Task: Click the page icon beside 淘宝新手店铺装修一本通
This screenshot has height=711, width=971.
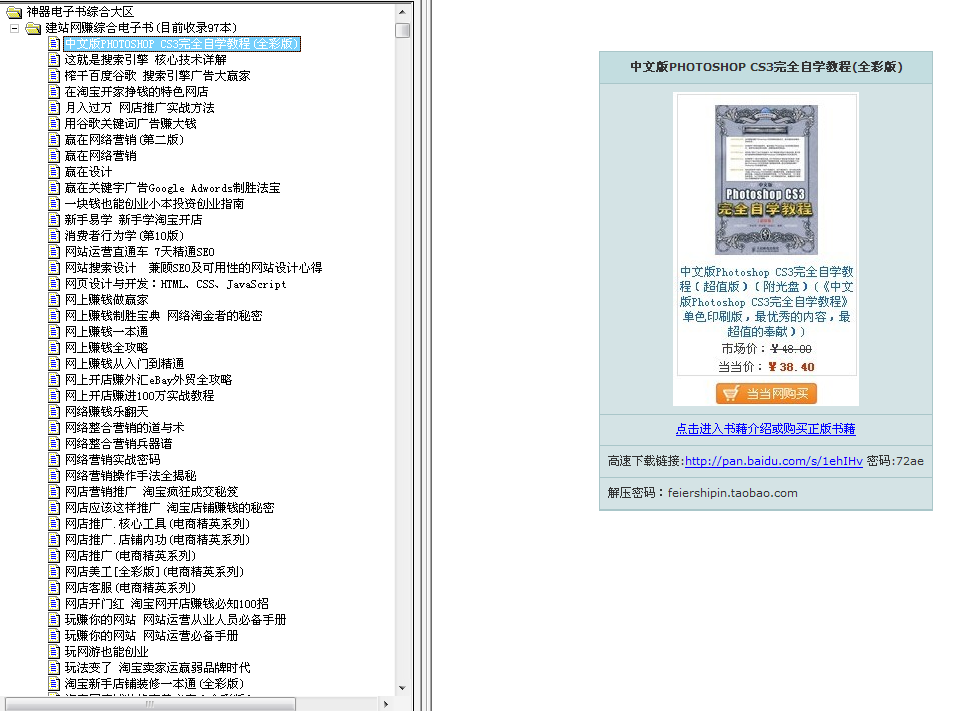Action: (54, 684)
